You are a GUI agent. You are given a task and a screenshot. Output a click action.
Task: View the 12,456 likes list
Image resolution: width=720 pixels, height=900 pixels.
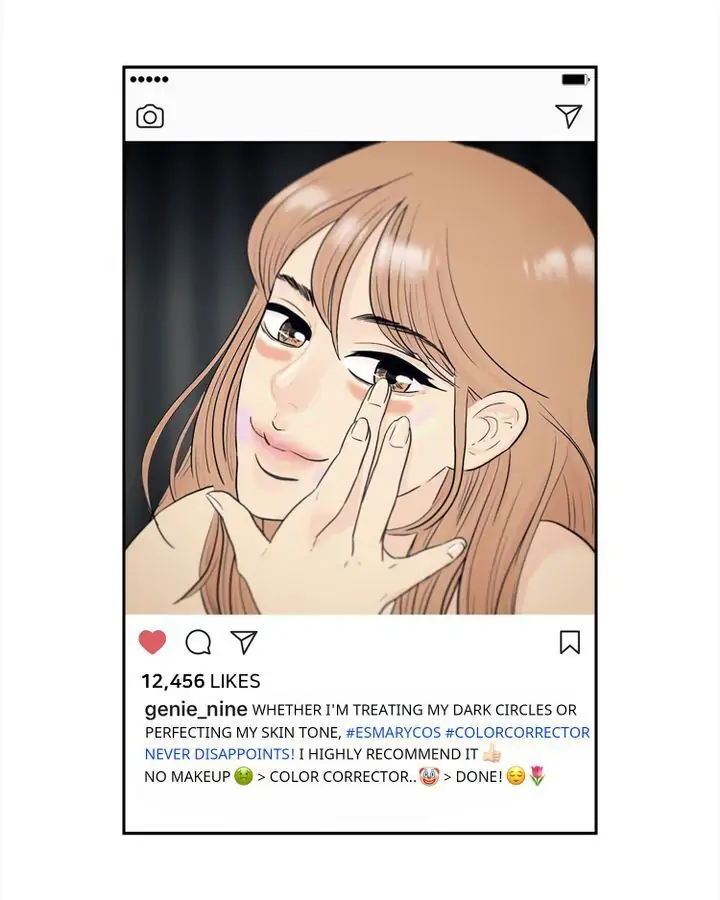[x=201, y=681]
